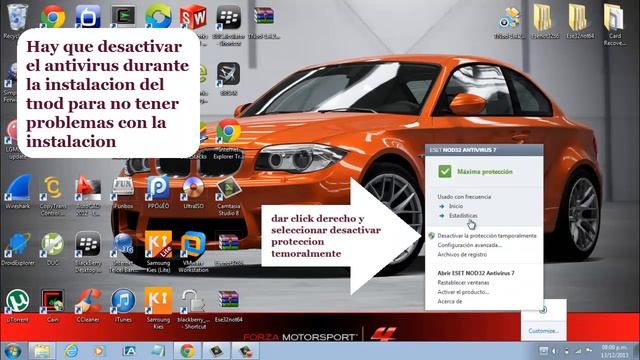The image size is (640, 360).
Task: Open 'Acerca de' in ESET menu
Action: click(449, 301)
